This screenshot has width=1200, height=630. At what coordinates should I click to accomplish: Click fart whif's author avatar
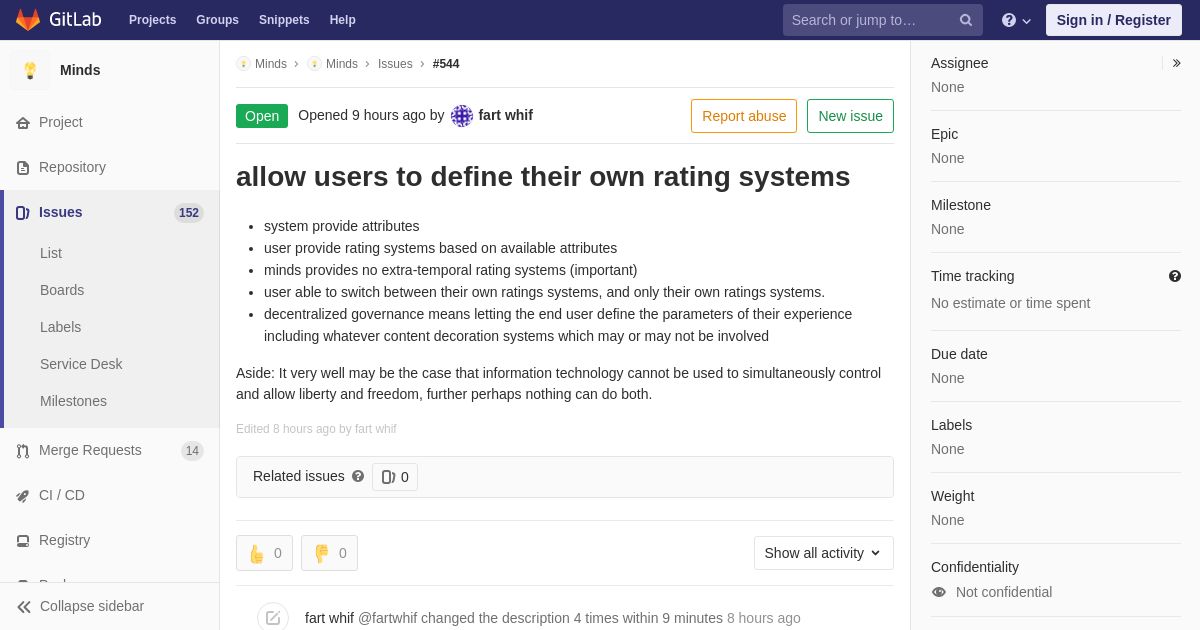pyautogui.click(x=462, y=116)
